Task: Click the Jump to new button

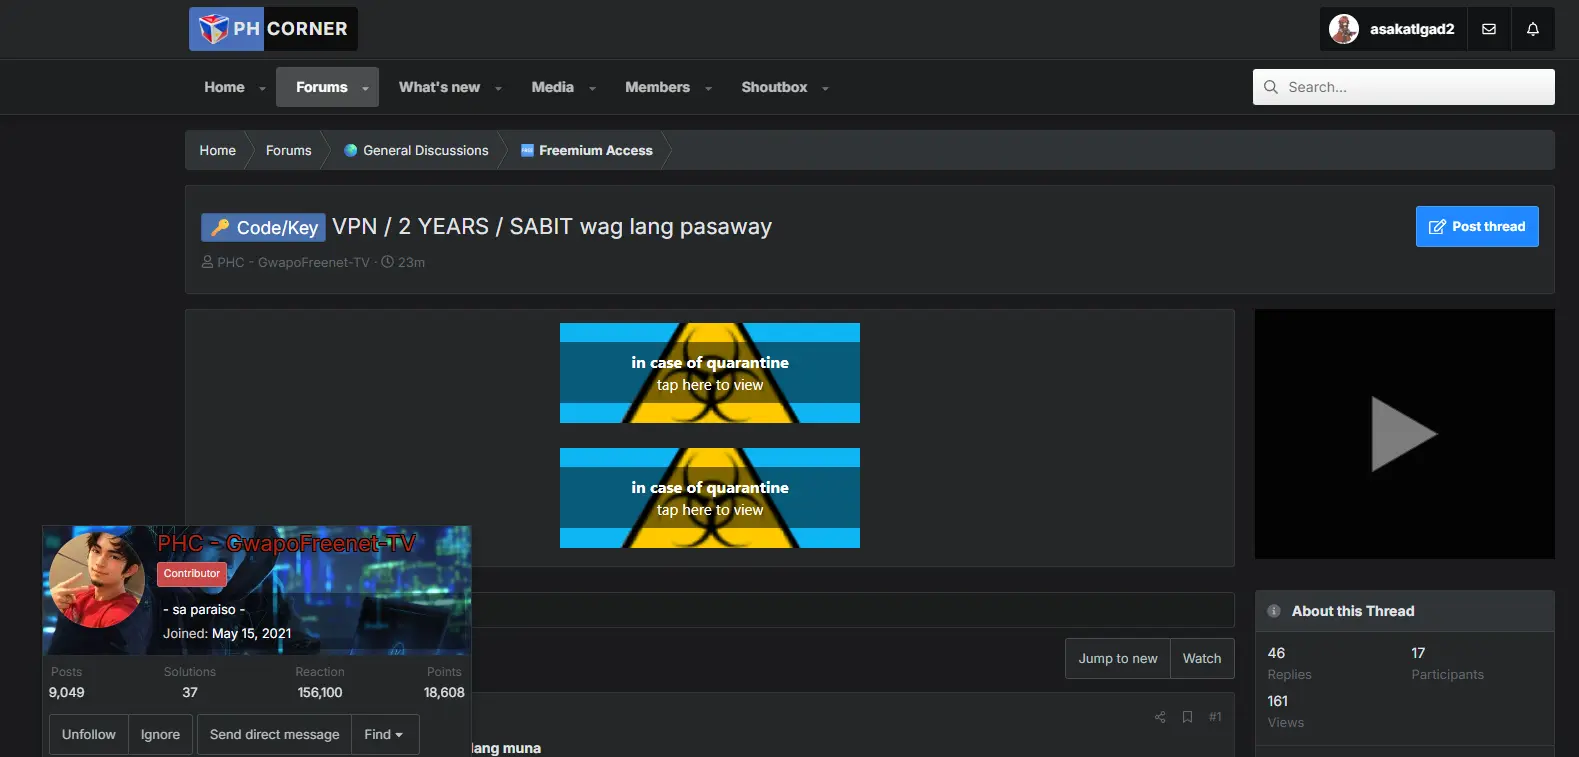Action: [1118, 658]
